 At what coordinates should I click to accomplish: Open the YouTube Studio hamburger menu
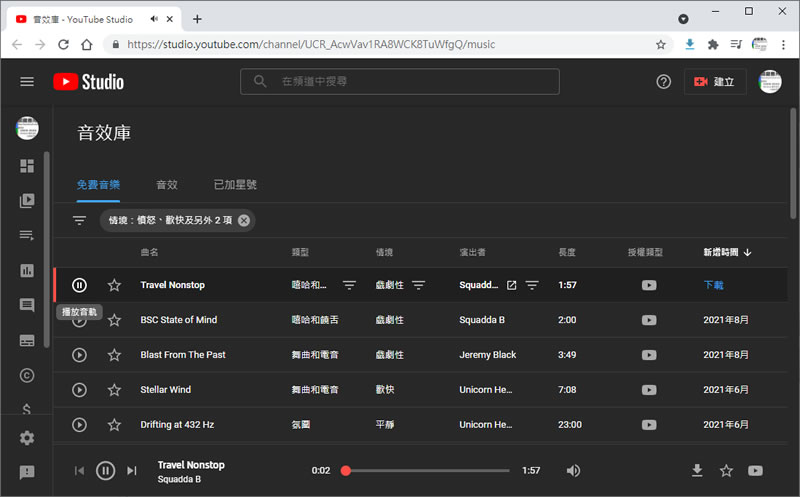[x=27, y=82]
